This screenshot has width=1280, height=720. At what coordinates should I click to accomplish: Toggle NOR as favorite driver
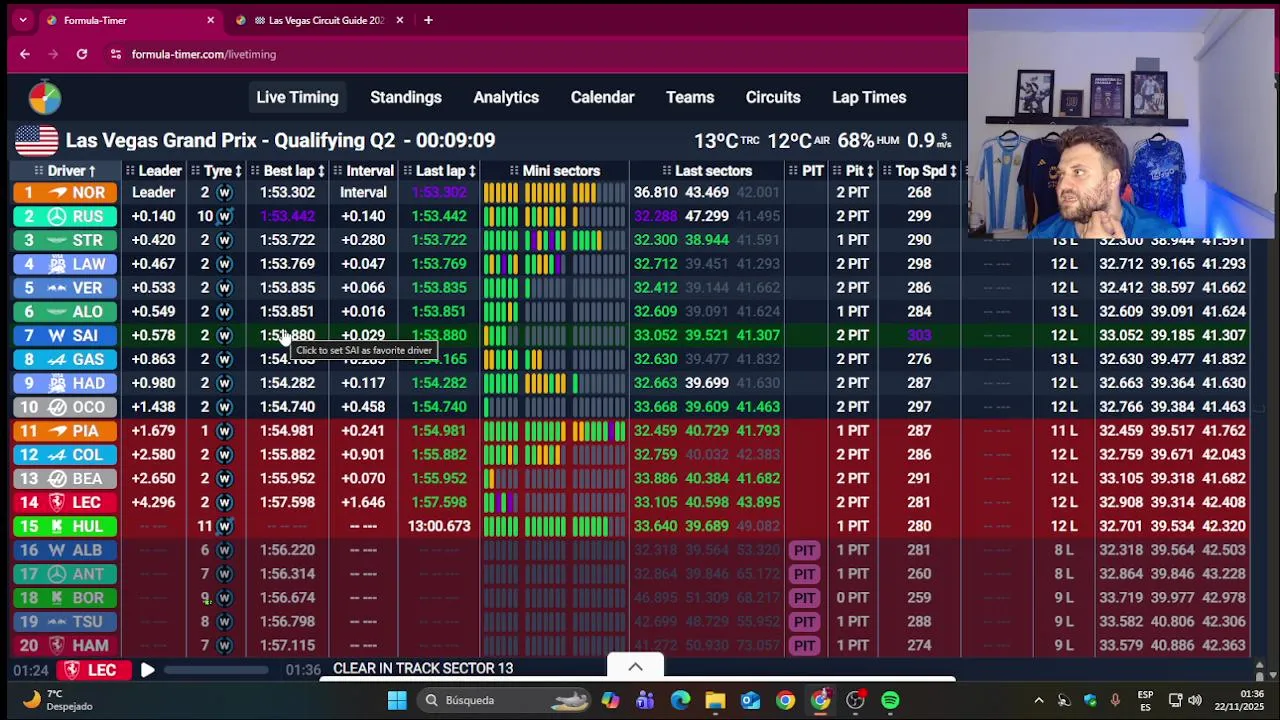point(66,193)
